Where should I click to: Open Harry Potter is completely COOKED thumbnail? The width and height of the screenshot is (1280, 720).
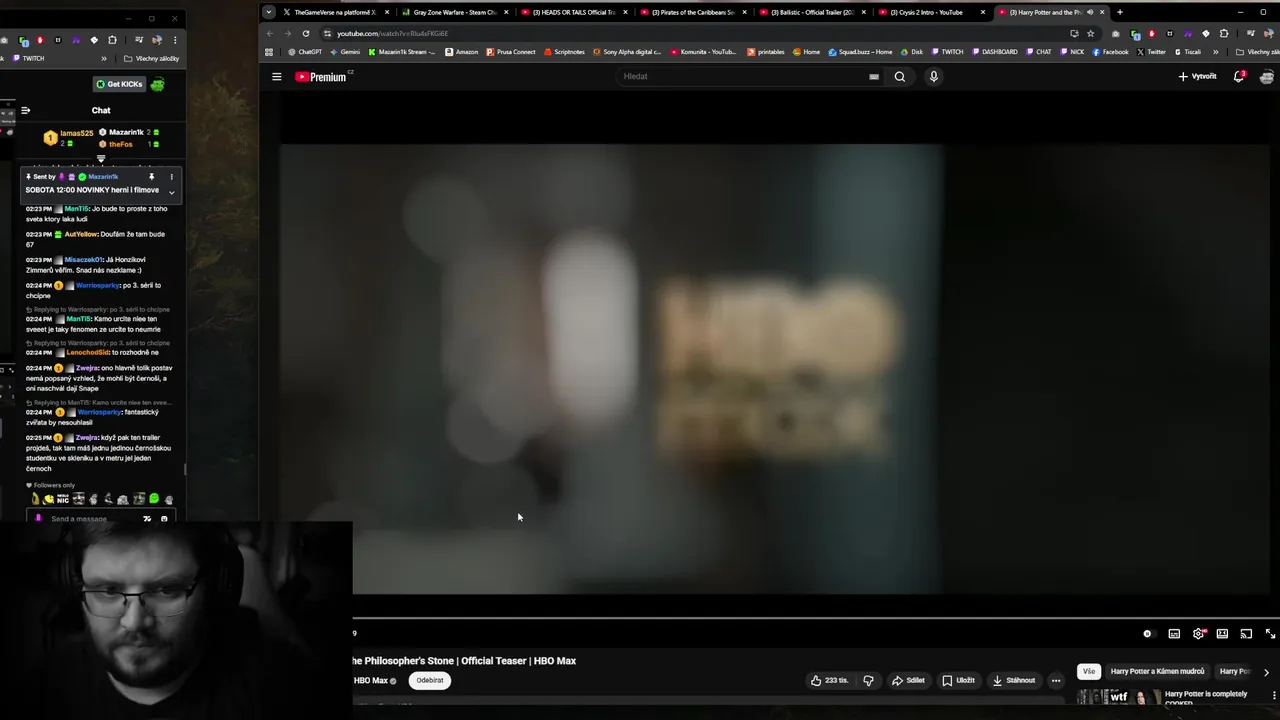[1118, 697]
